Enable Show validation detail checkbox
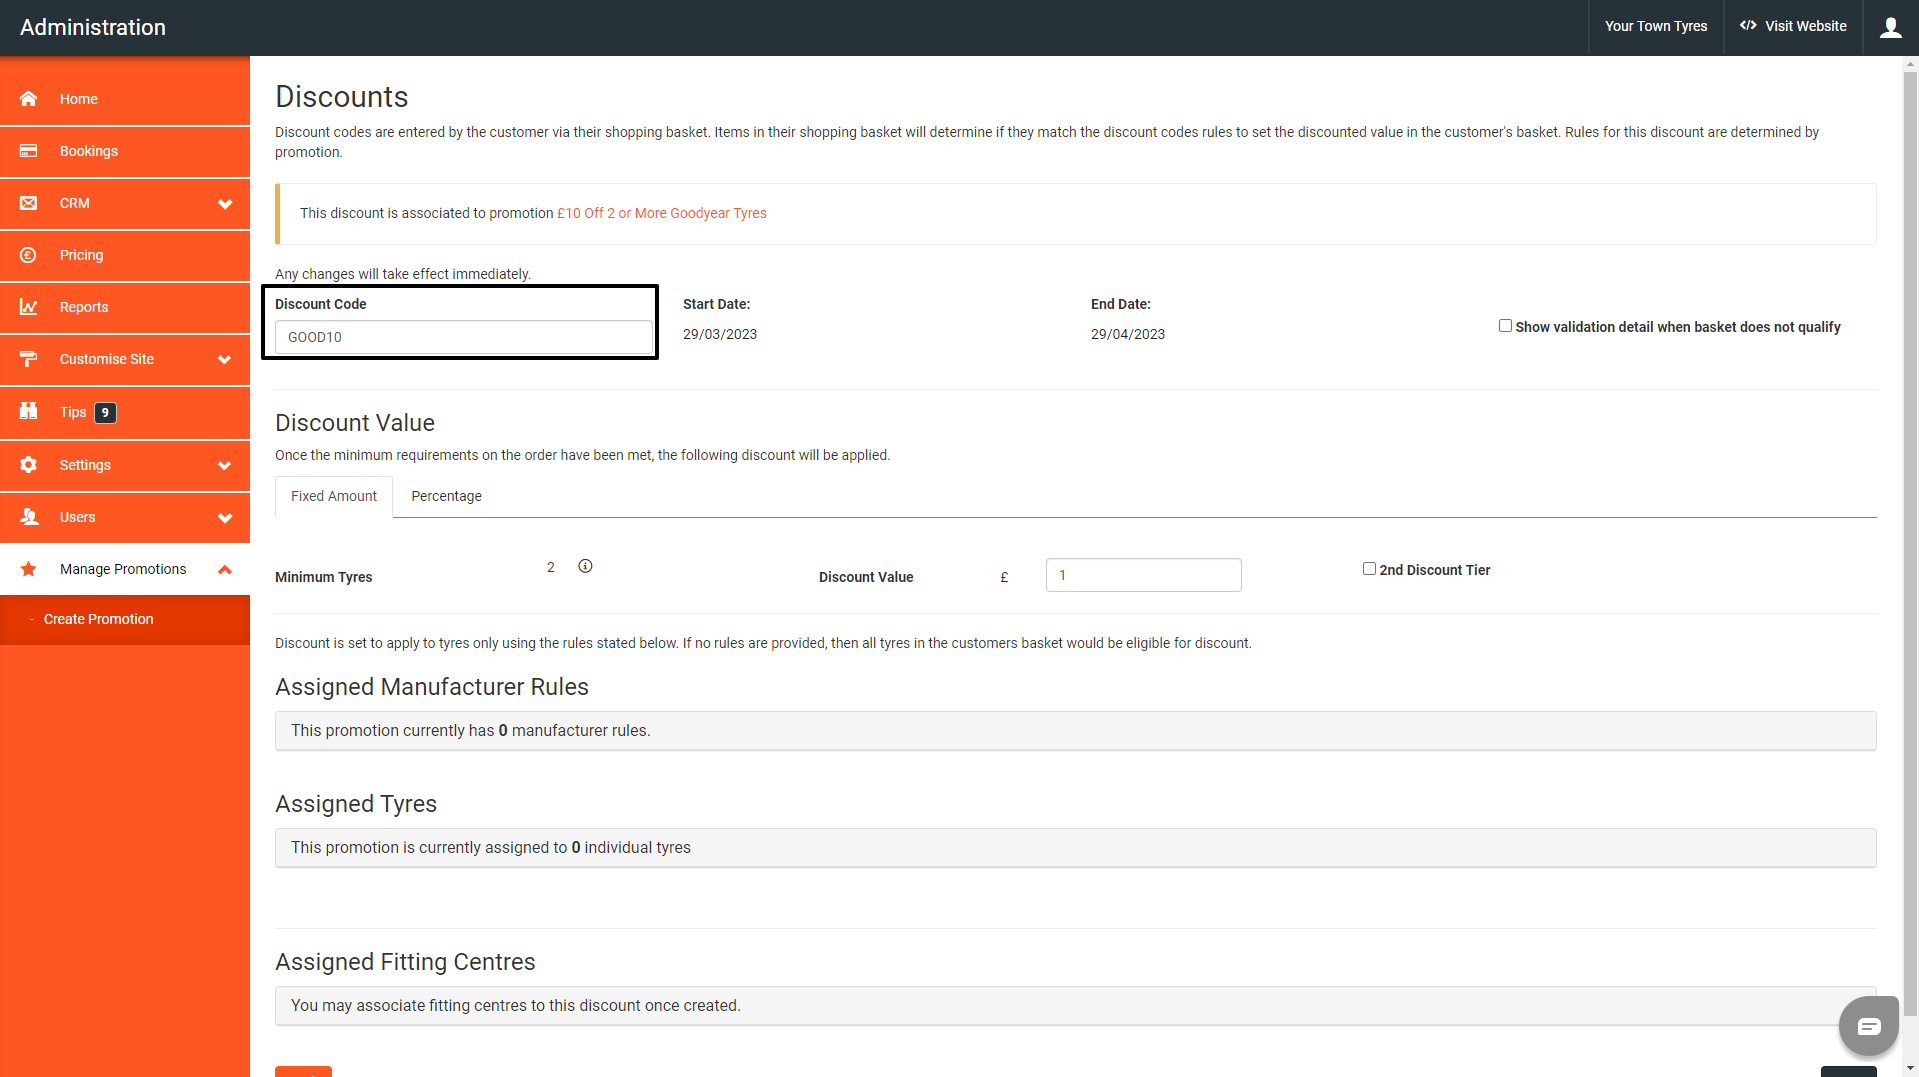Image resolution: width=1919 pixels, height=1077 pixels. click(1505, 326)
